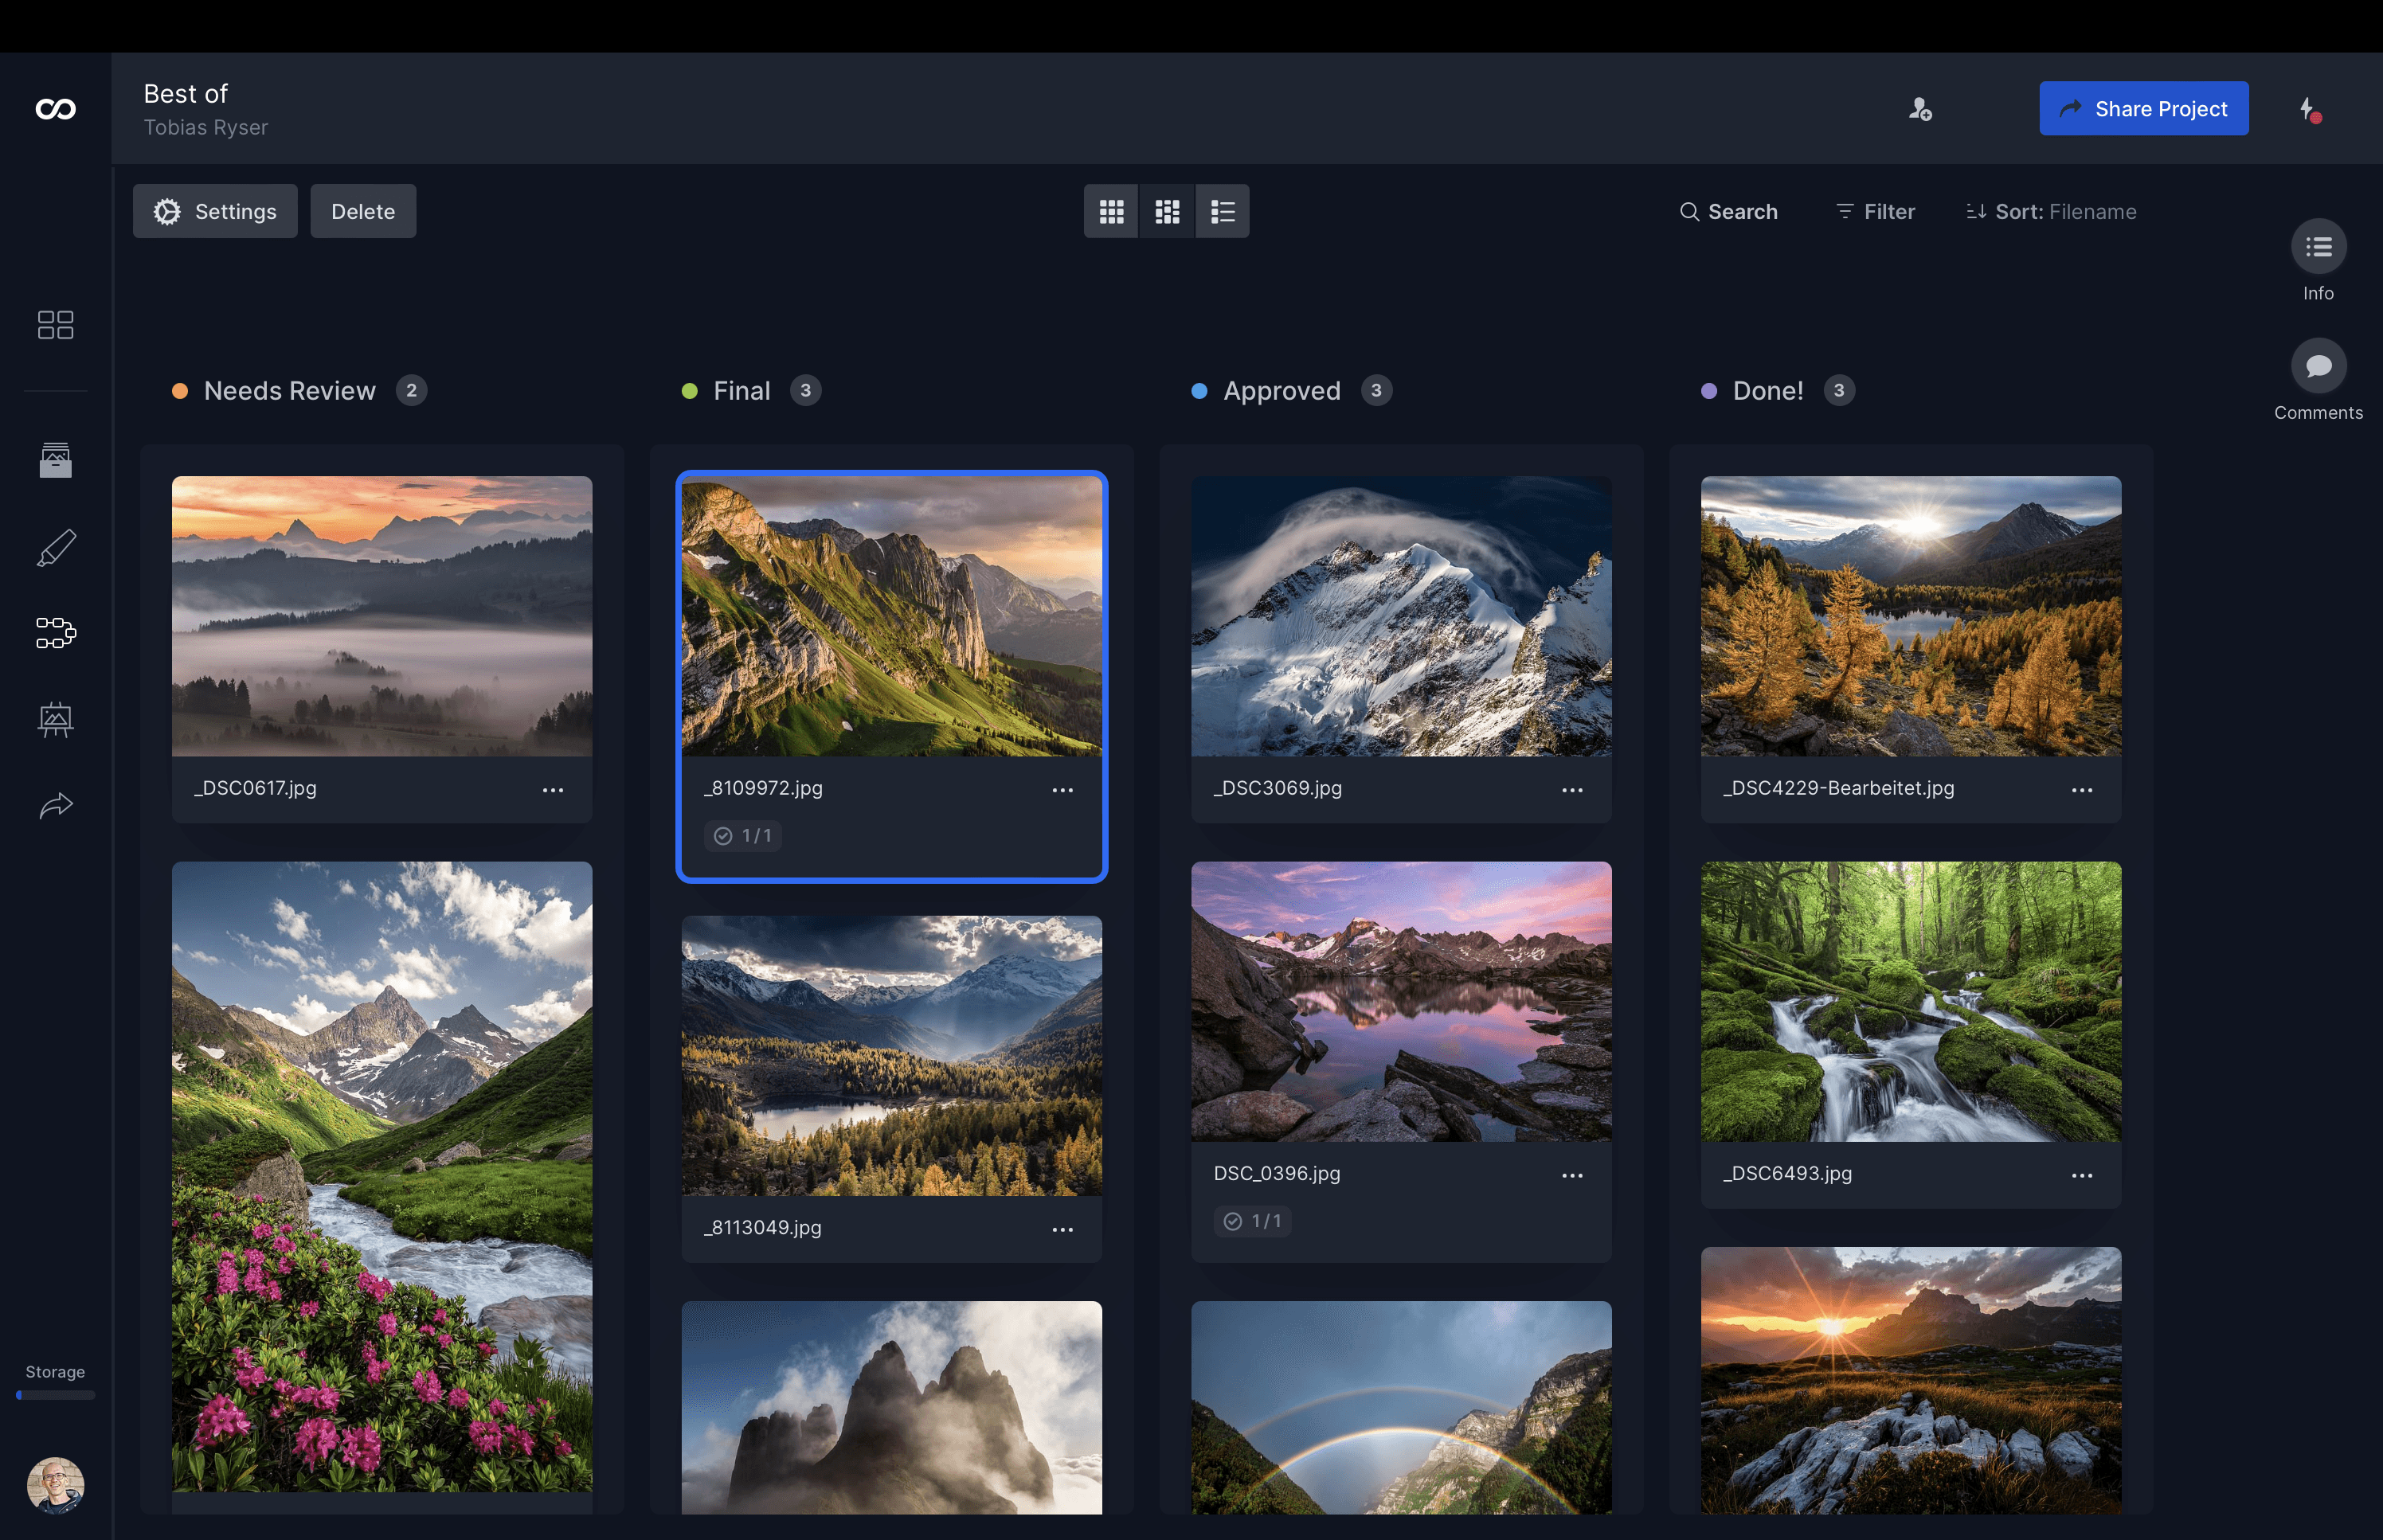Screen dimensions: 2383x1540
Task: Open the presentation easel icon in sidebar
Action: click(x=56, y=719)
